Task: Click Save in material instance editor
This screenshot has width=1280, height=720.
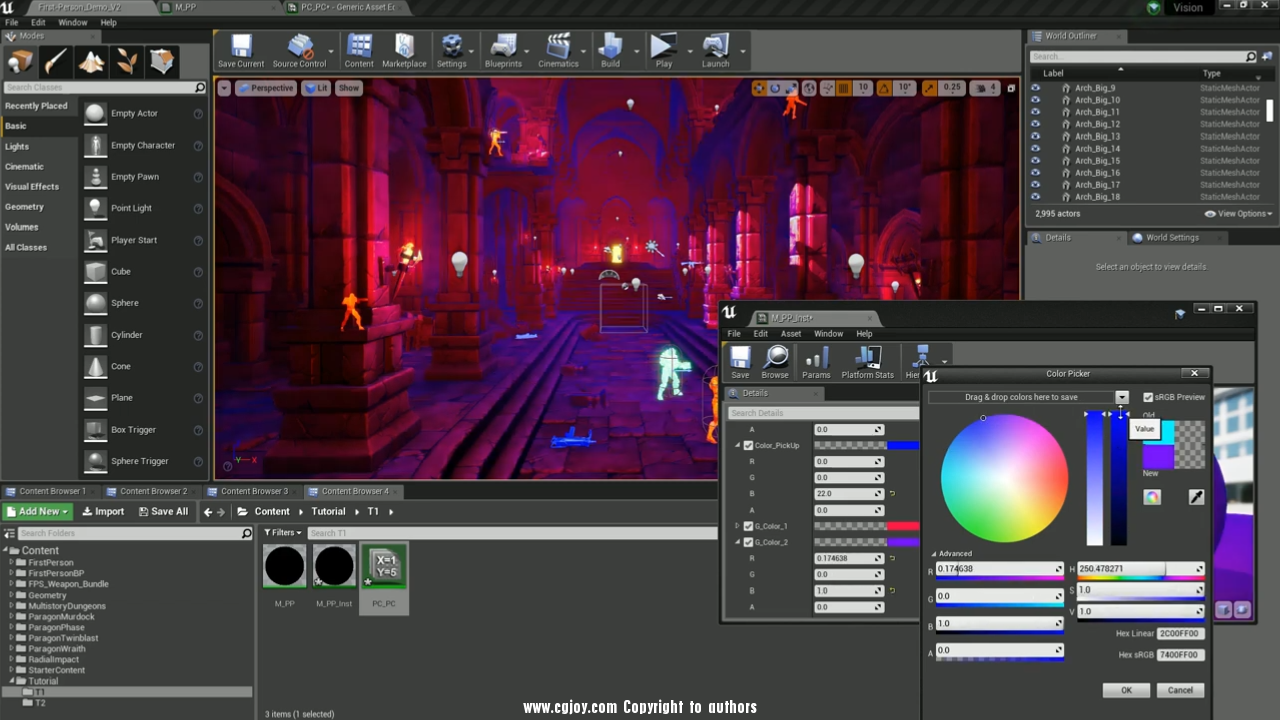Action: click(x=740, y=362)
